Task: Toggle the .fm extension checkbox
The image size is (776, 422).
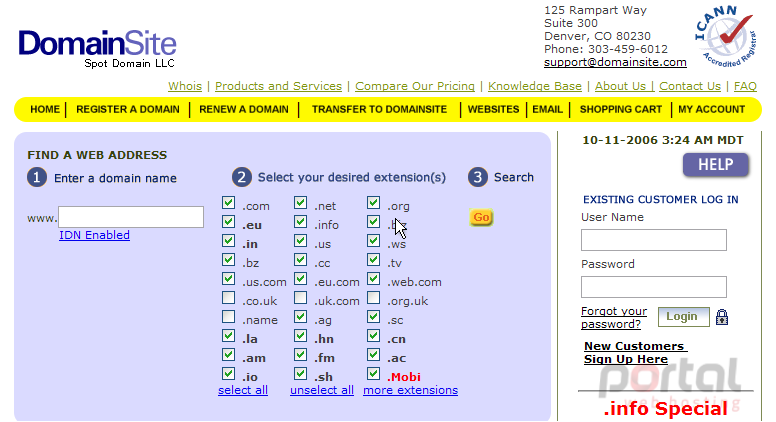Action: pos(300,354)
